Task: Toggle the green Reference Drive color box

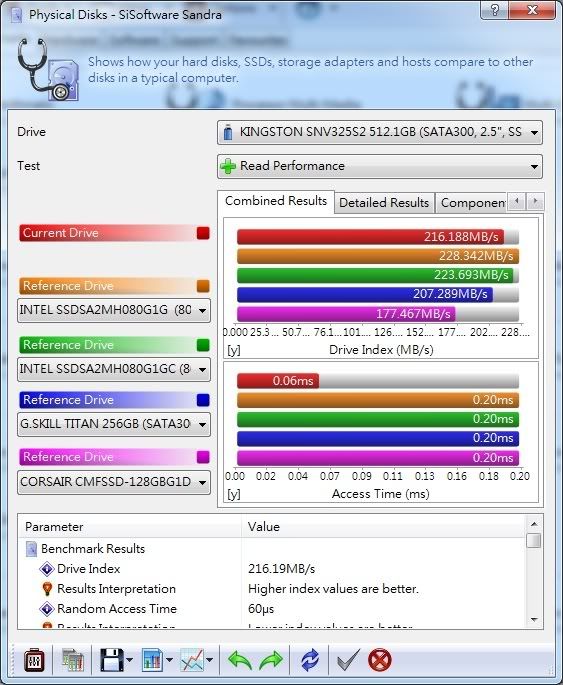Action: pyautogui.click(x=203, y=345)
